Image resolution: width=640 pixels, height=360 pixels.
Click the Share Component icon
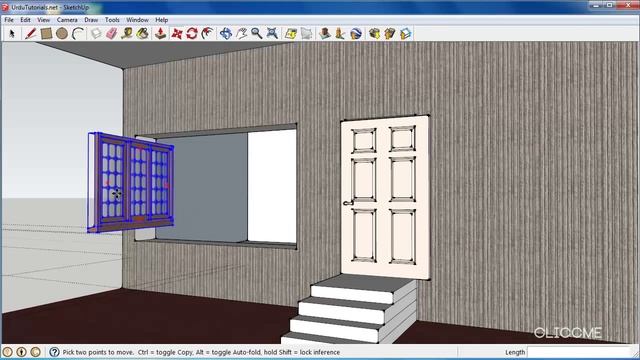pos(405,33)
